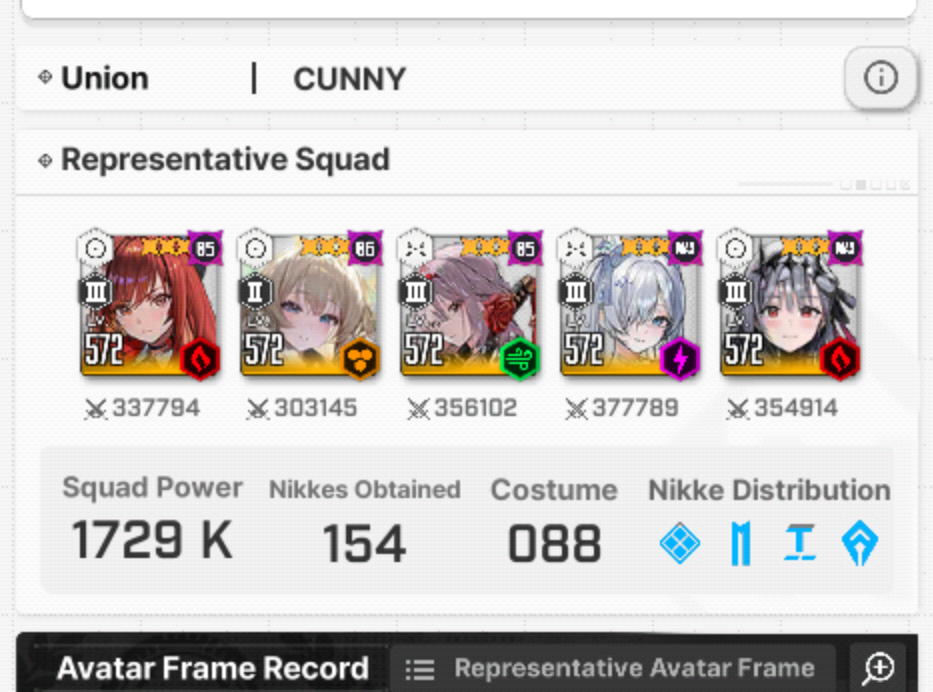This screenshot has height=692, width=933.
Task: Open the Avatar Frame Record section
Action: [x=212, y=668]
